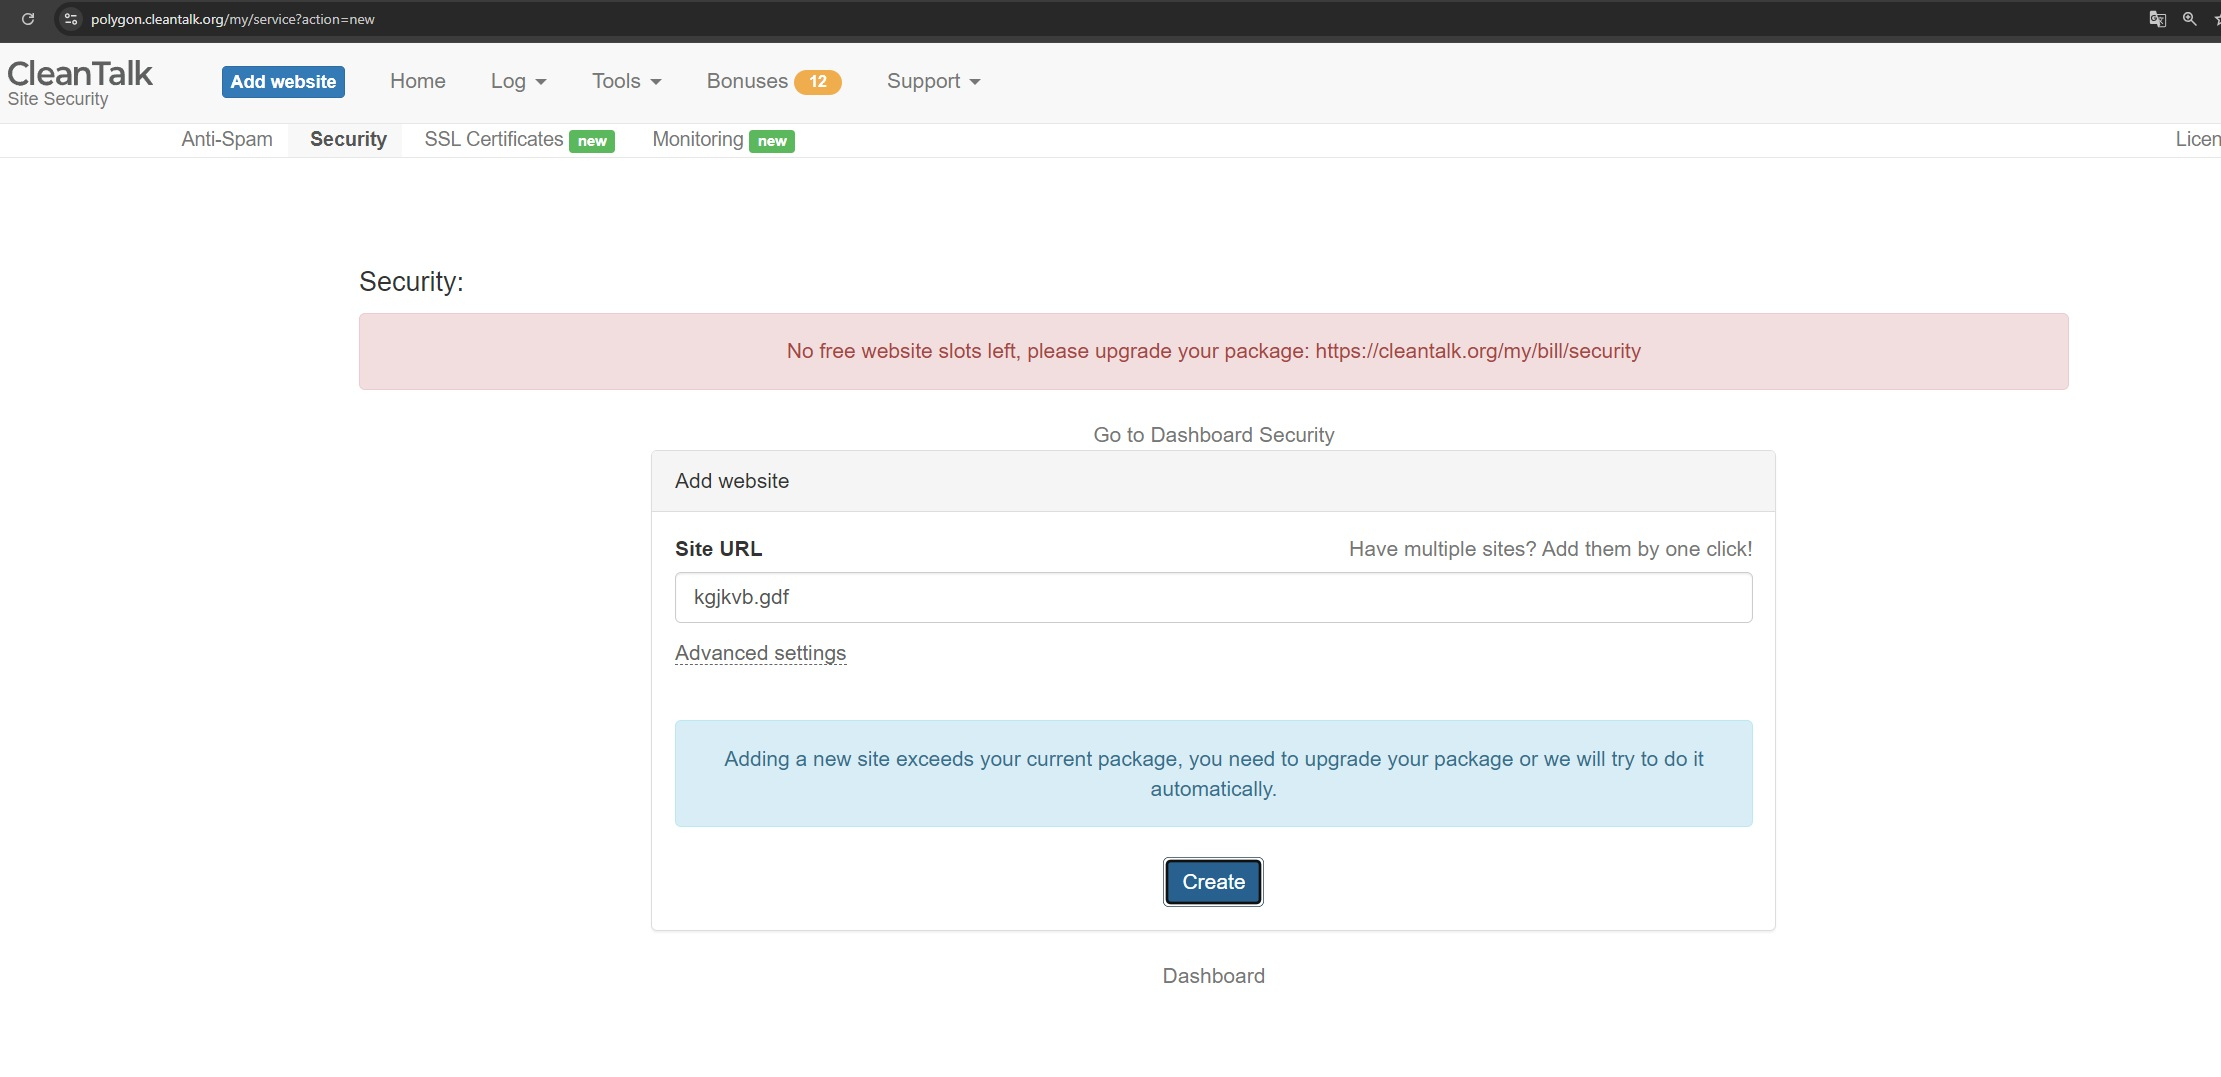
Task: Expand the Advanced settings section
Action: 760,653
